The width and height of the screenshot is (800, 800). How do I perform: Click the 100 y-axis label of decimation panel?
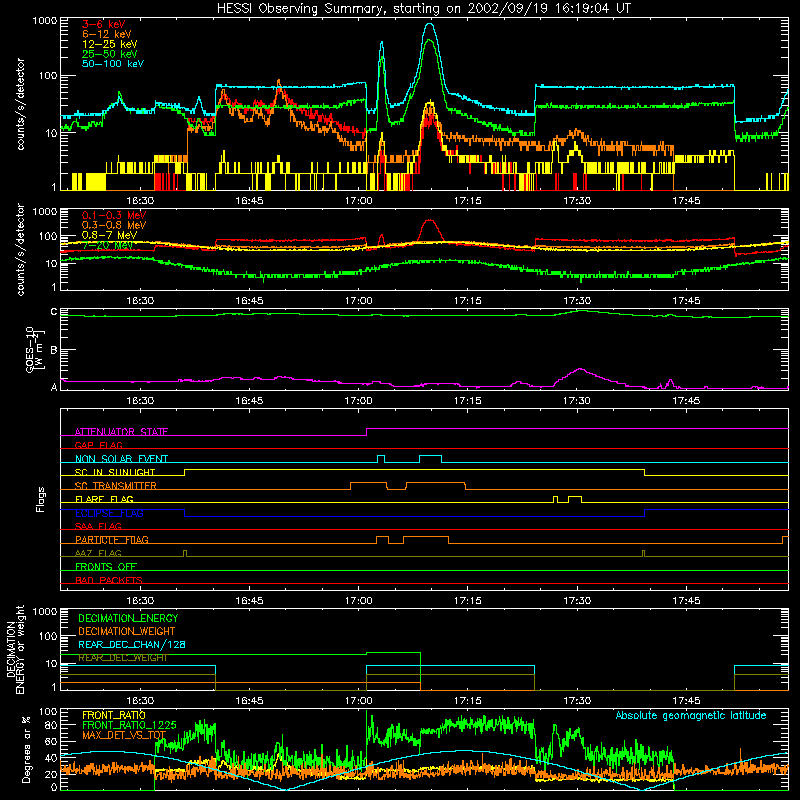tap(48, 636)
